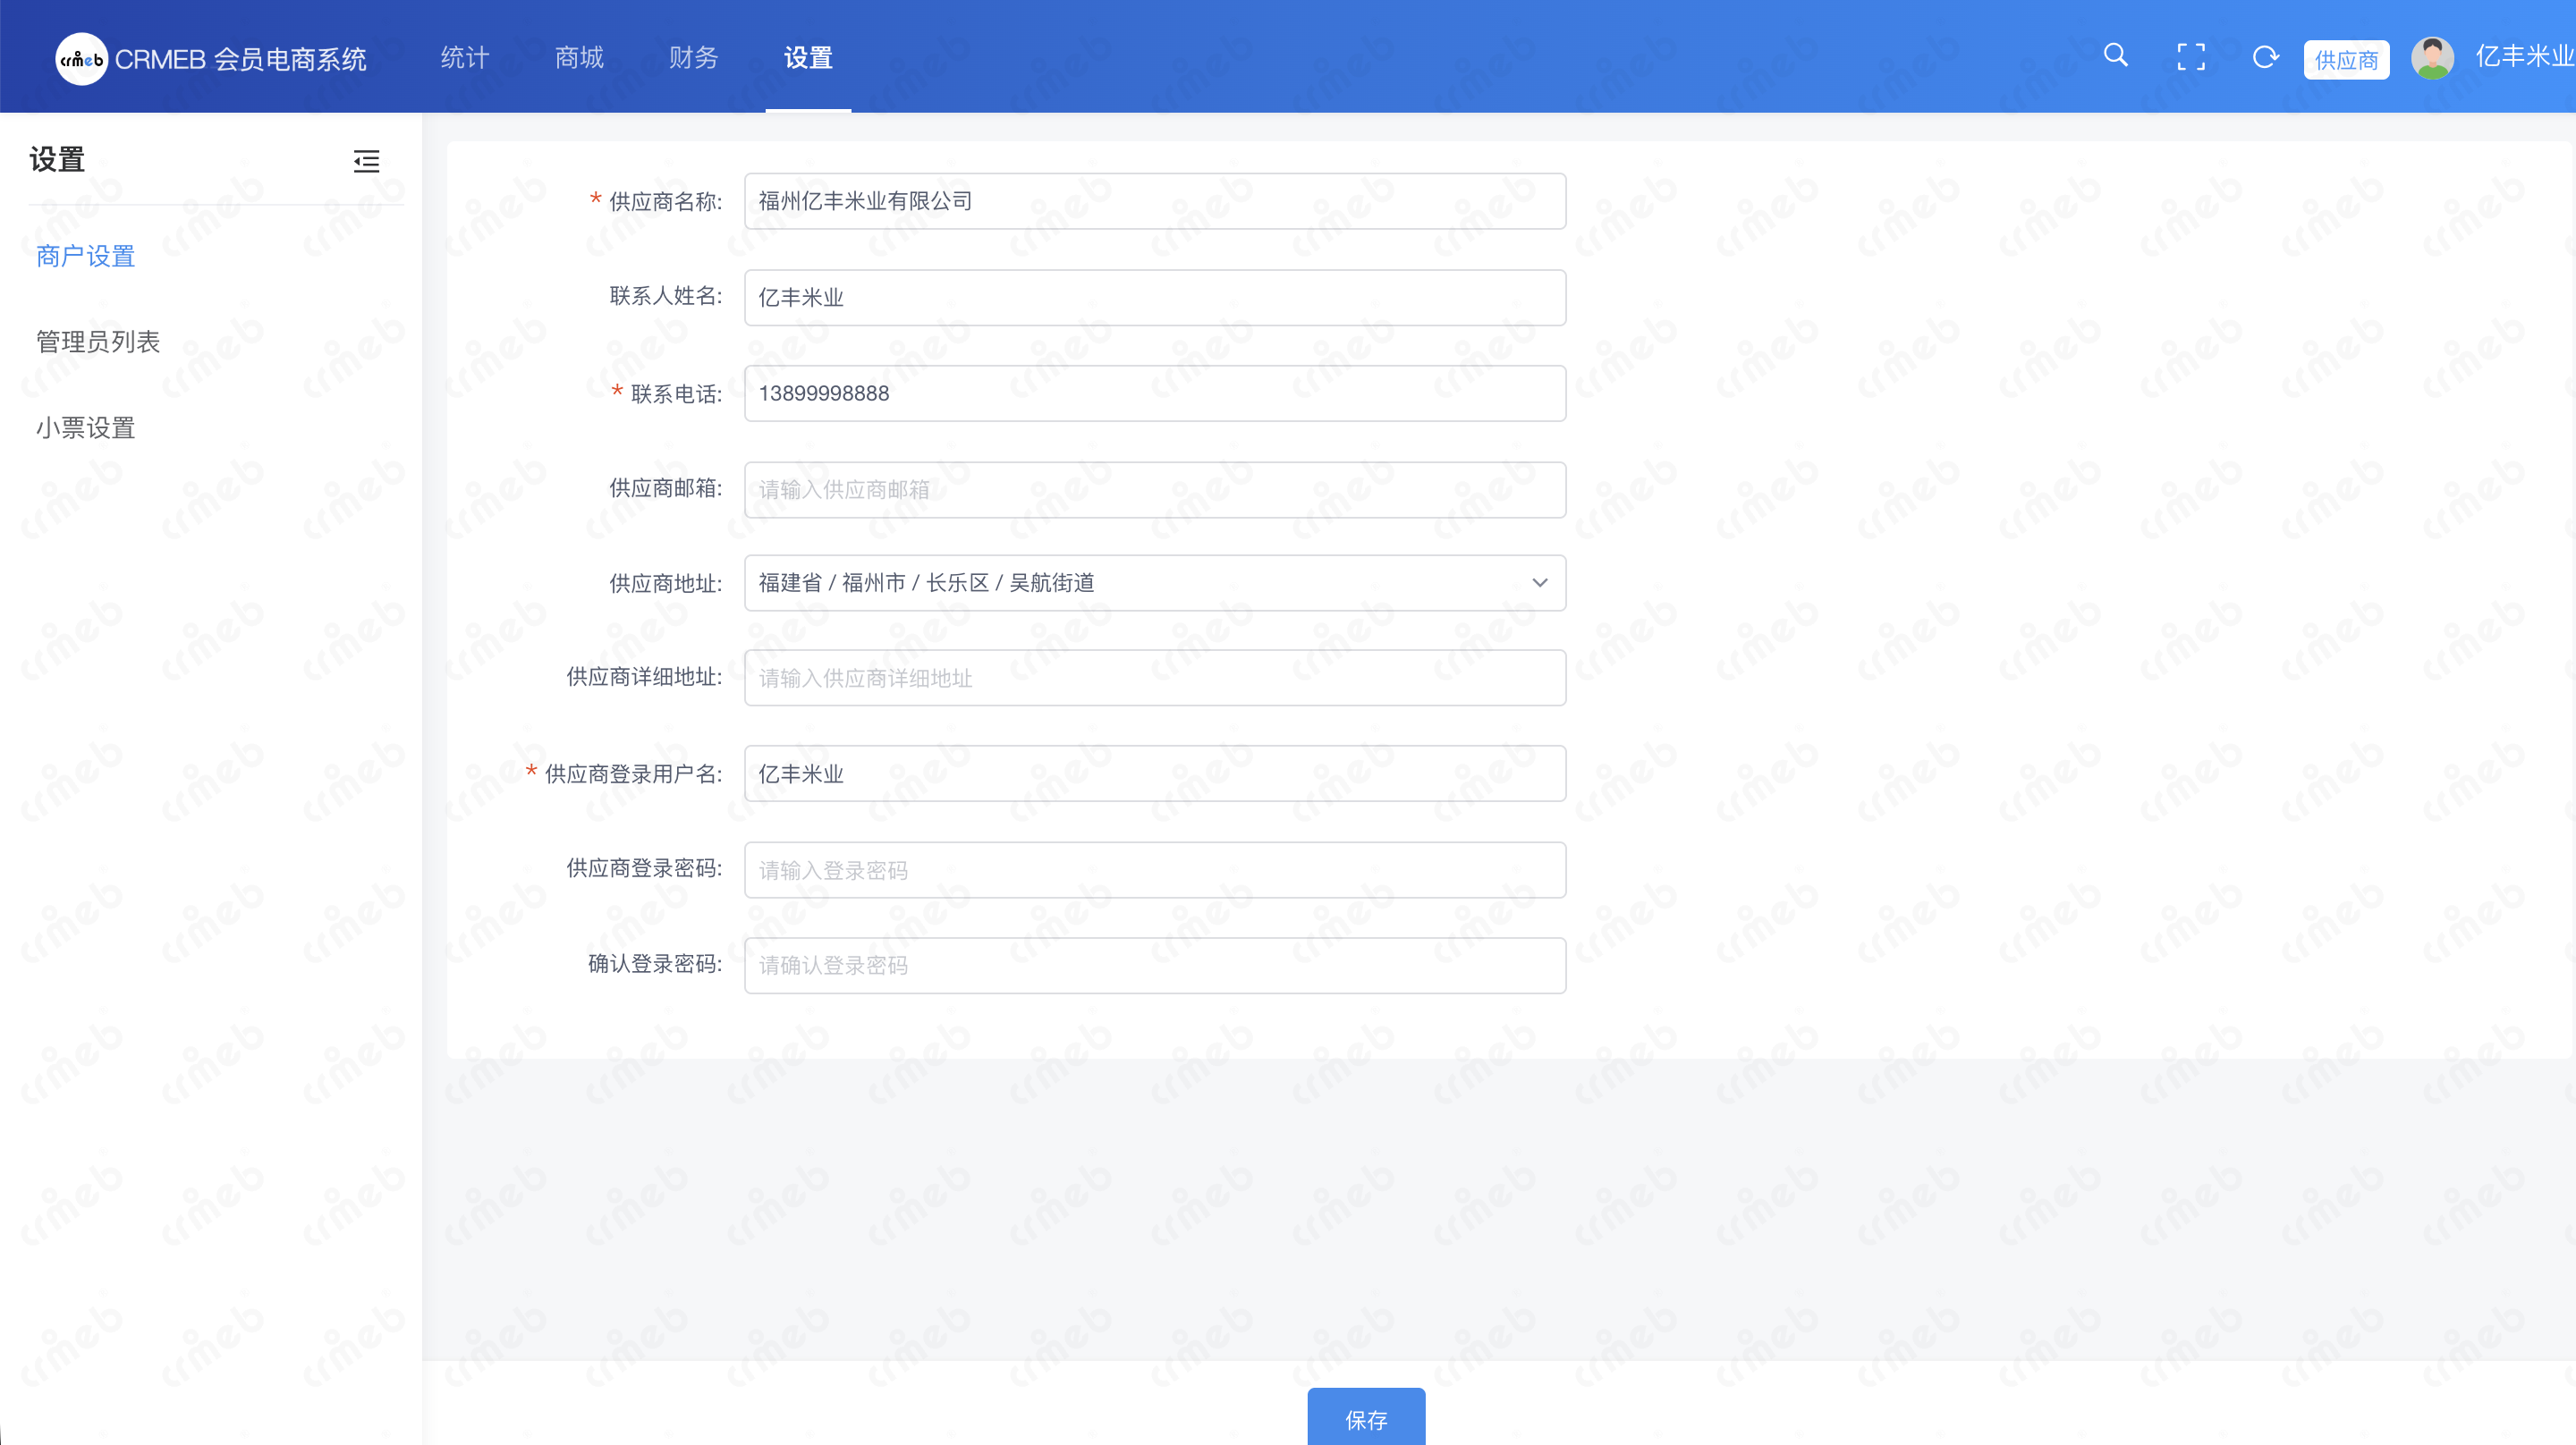Viewport: 2576px width, 1445px height.
Task: Click the 供应商邮箱 input field
Action: [x=1154, y=490]
